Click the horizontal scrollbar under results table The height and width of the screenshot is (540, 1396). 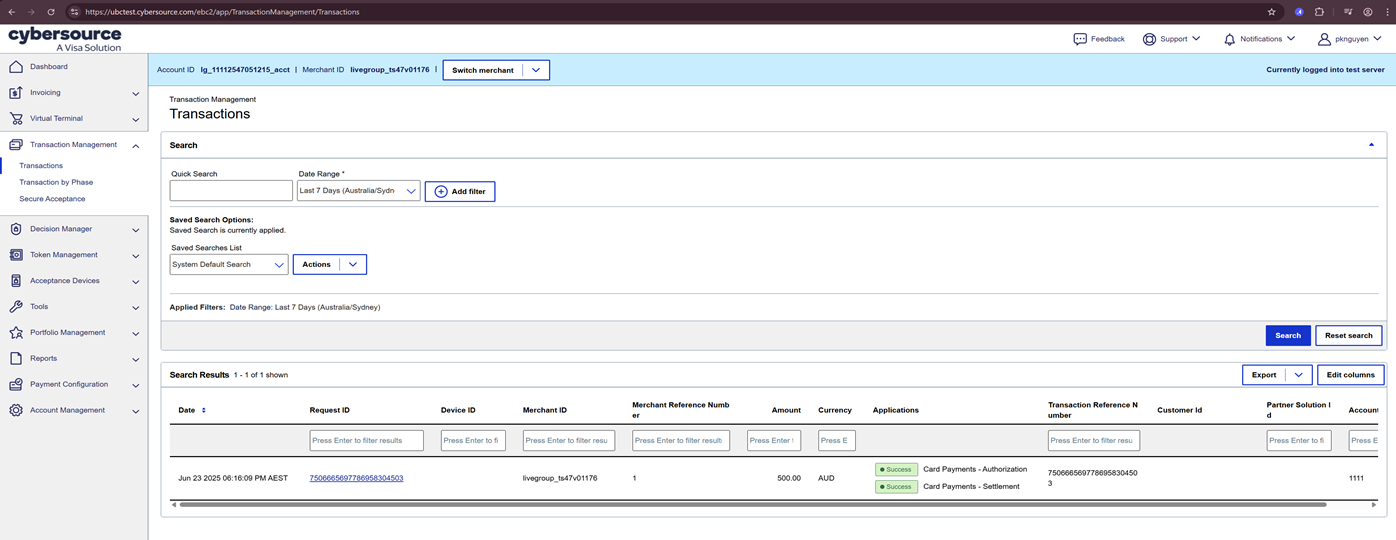750,505
